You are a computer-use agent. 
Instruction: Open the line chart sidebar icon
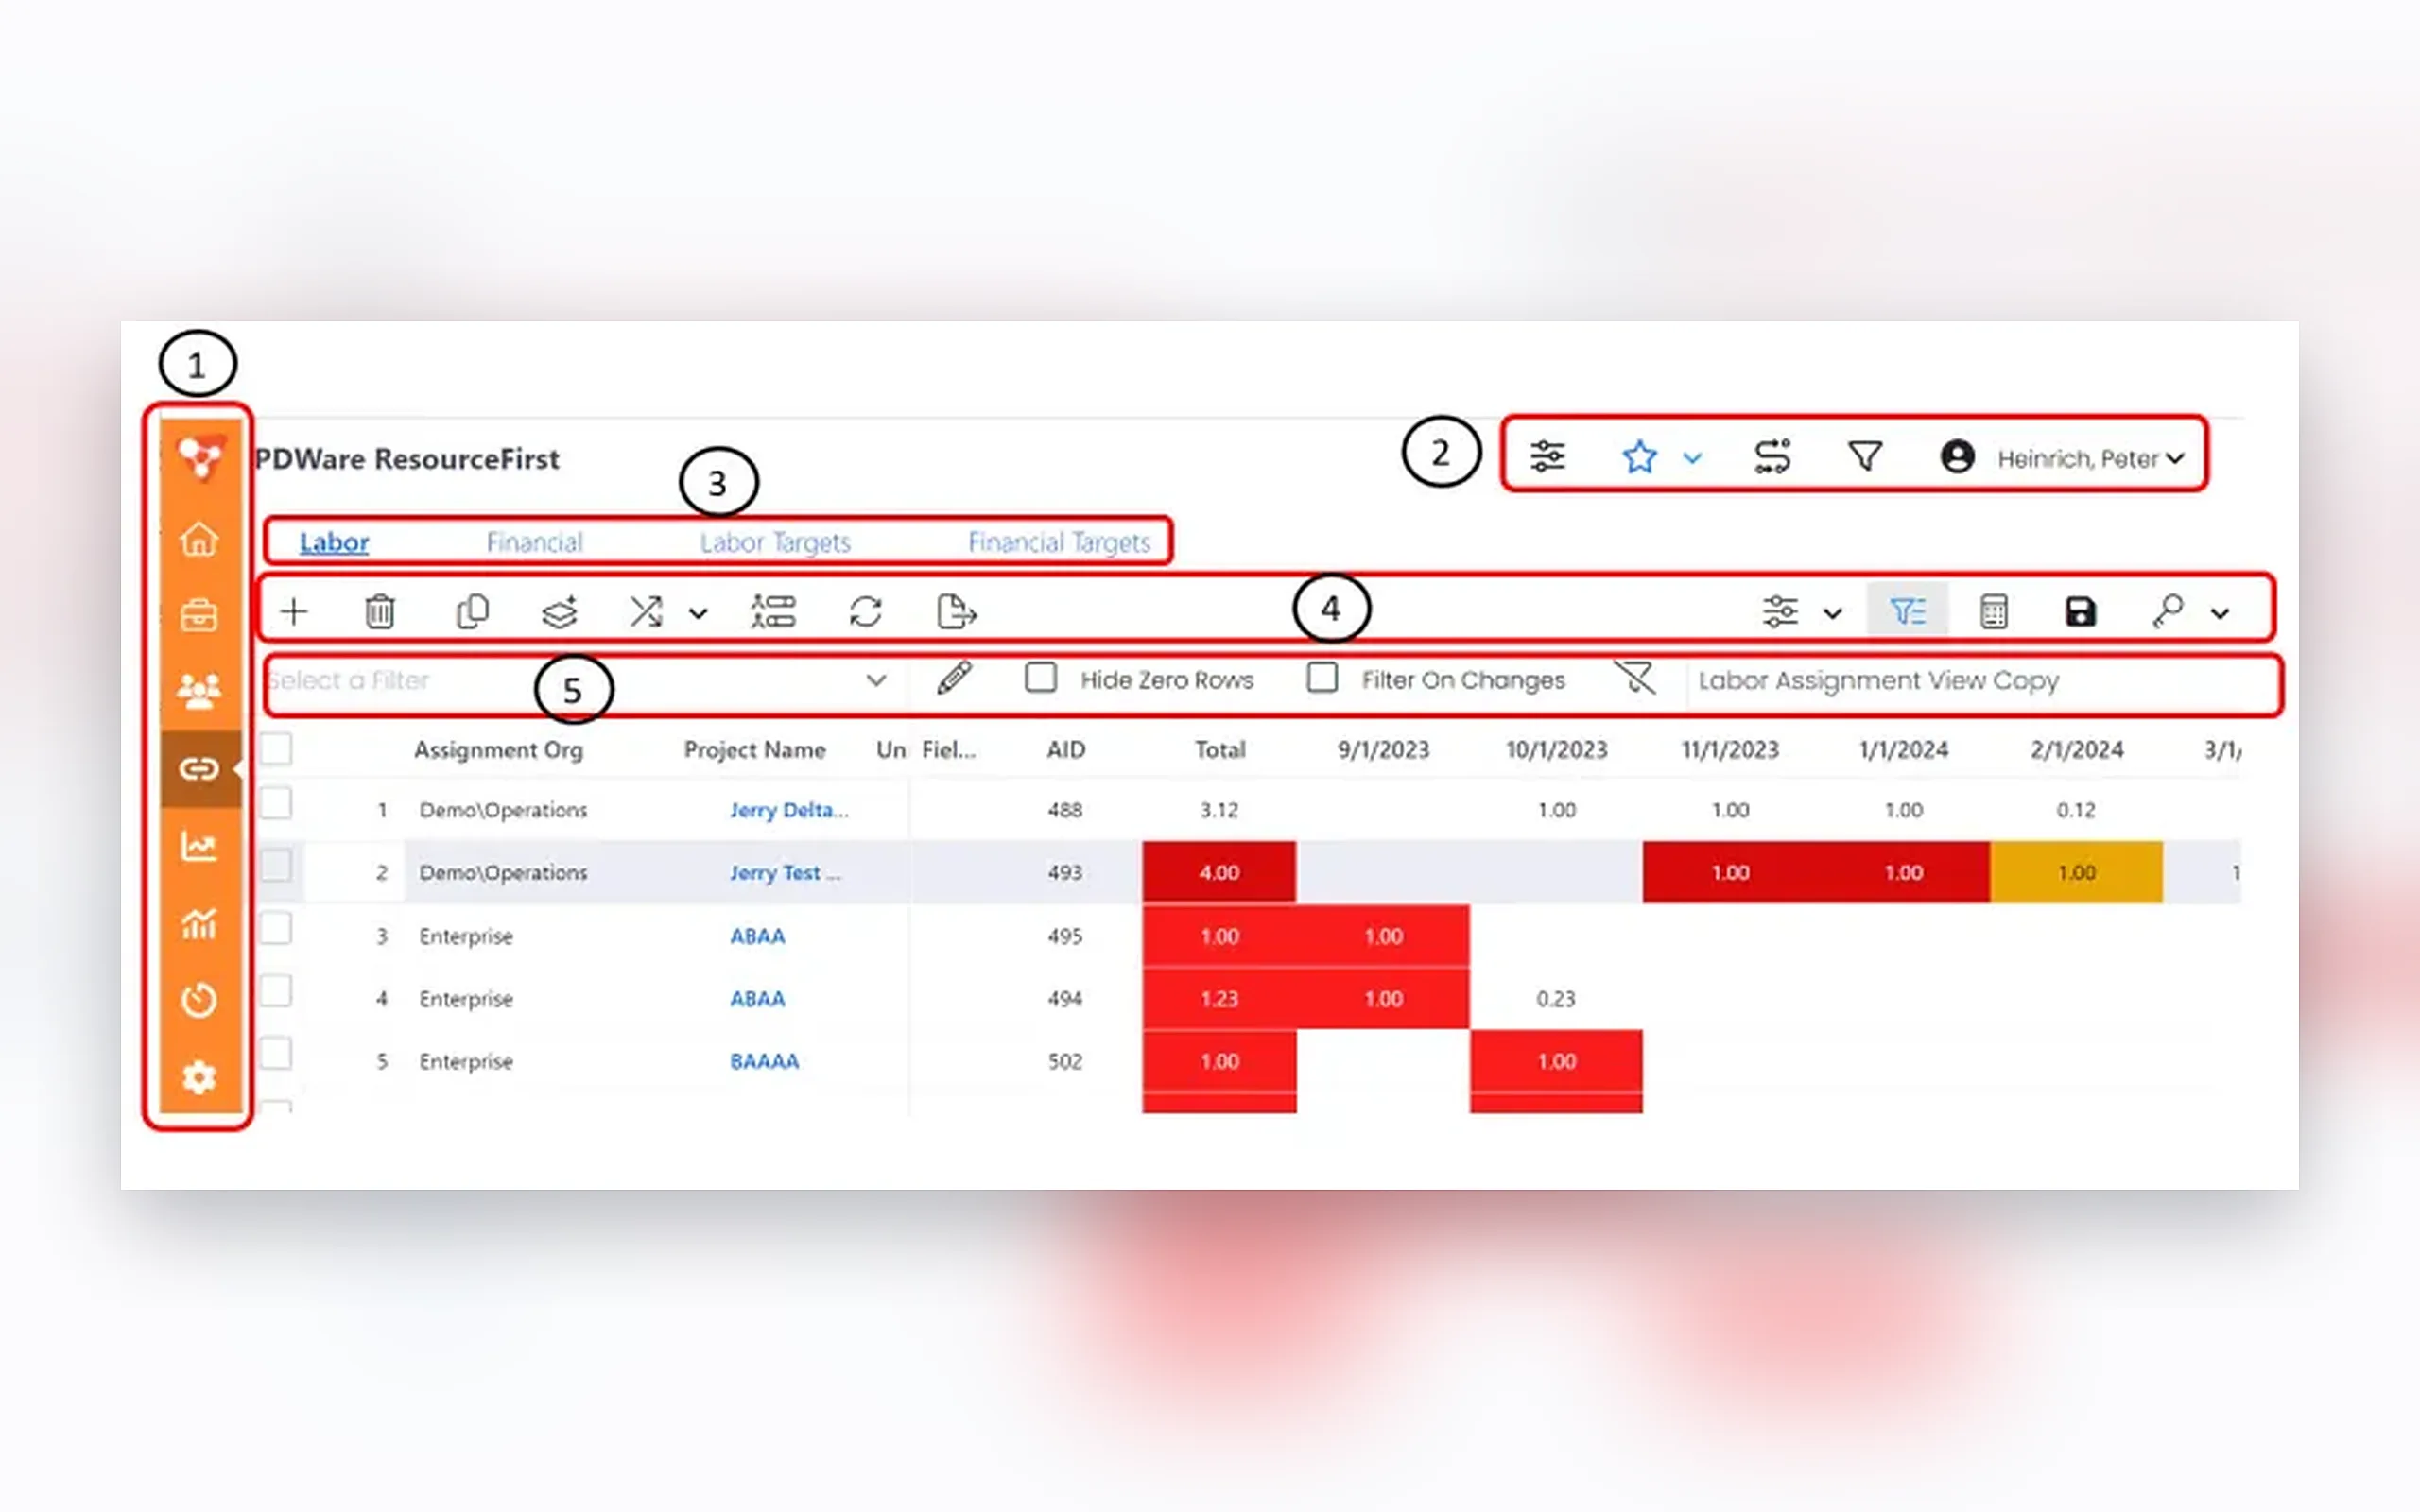click(x=199, y=846)
